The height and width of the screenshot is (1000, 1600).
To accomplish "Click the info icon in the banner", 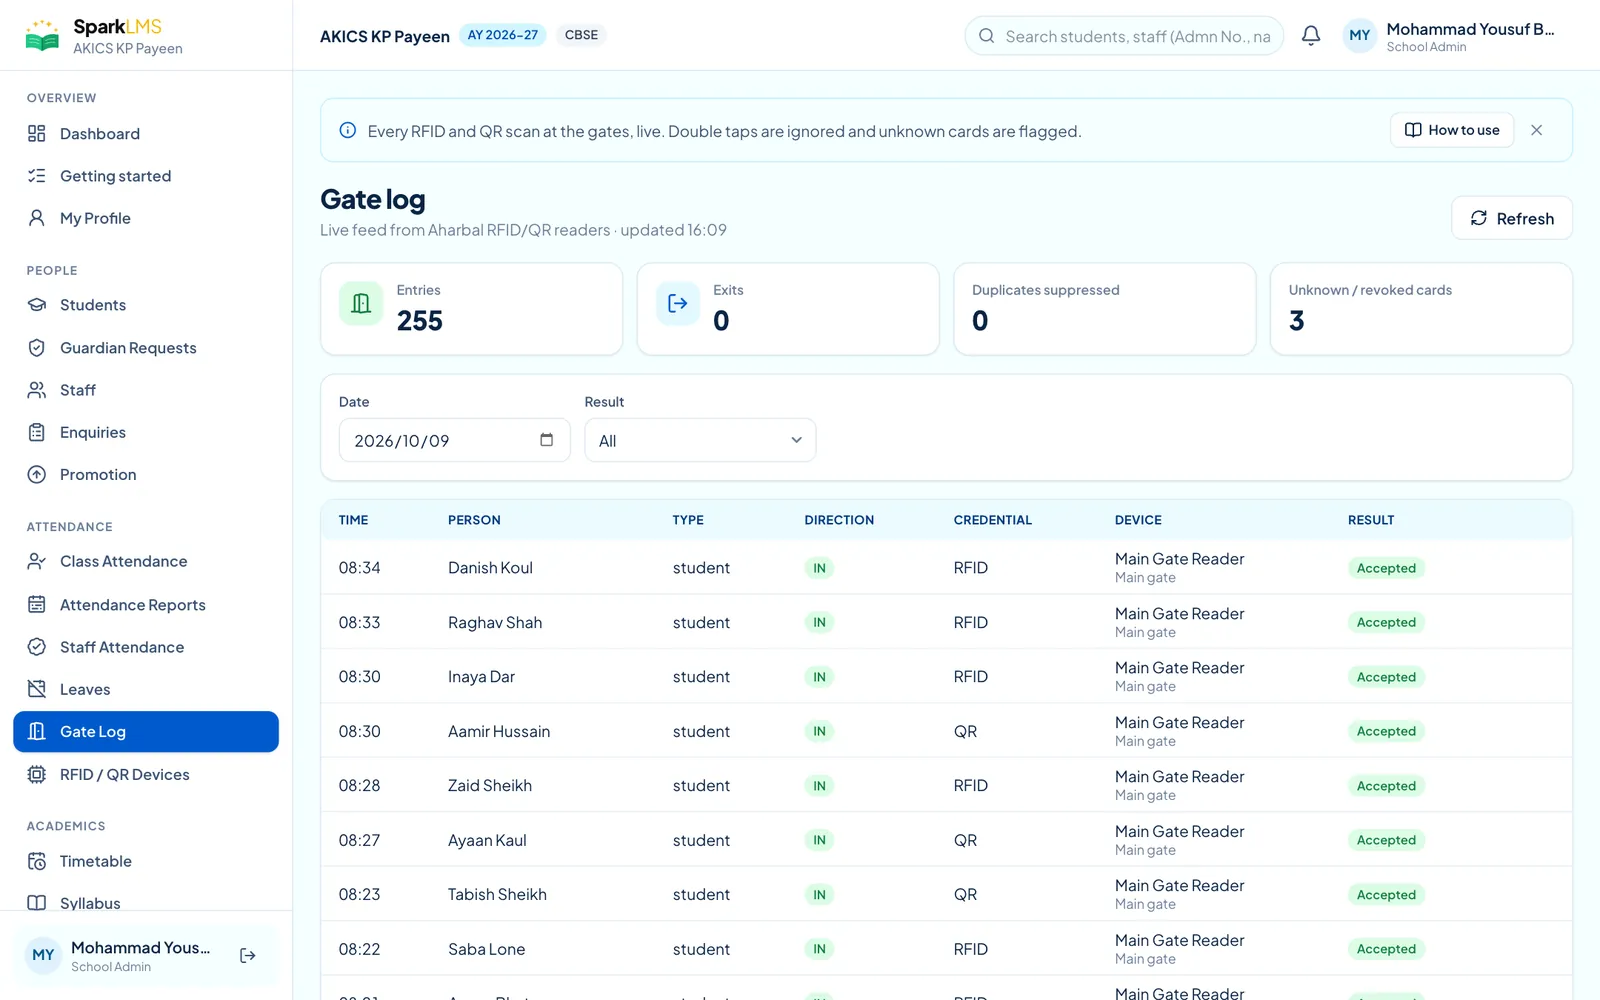I will 348,131.
